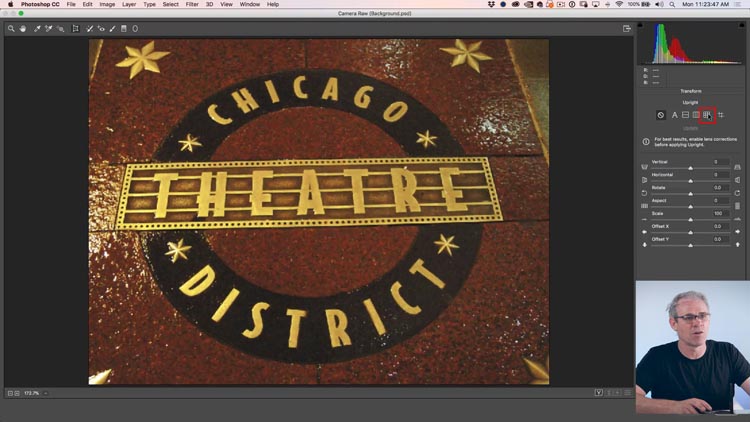Apply Full Upright correction
Image resolution: width=750 pixels, height=422 pixels.
pos(707,115)
